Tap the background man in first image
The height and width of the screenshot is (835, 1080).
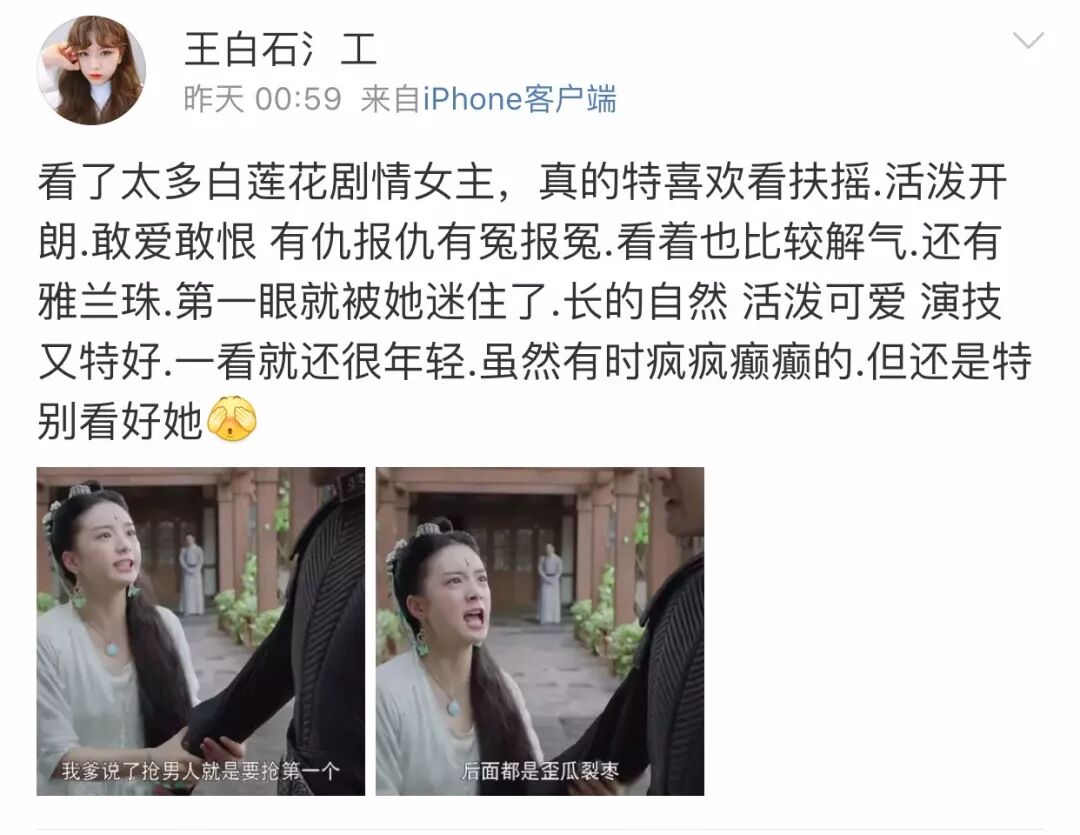click(x=191, y=574)
